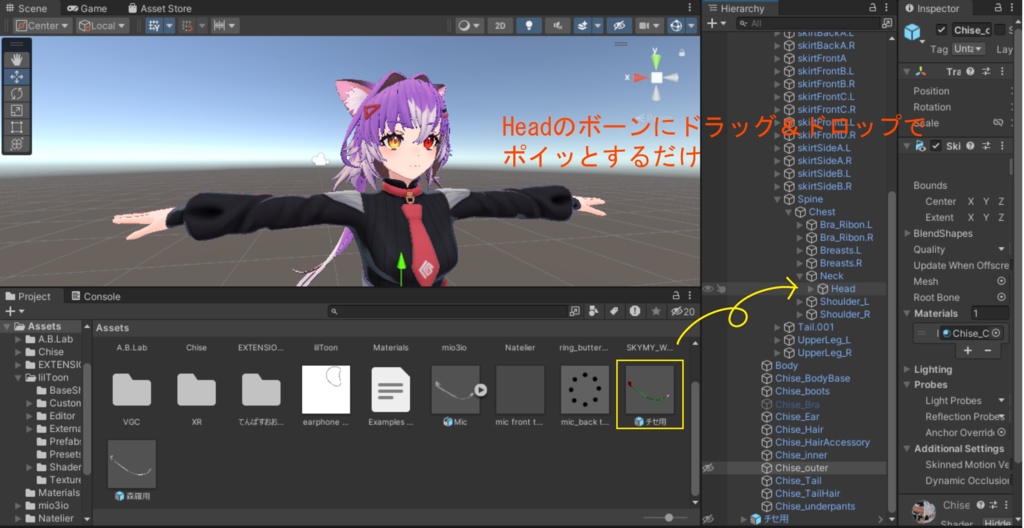Select the Move tool
1024x528 pixels.
coord(17,77)
